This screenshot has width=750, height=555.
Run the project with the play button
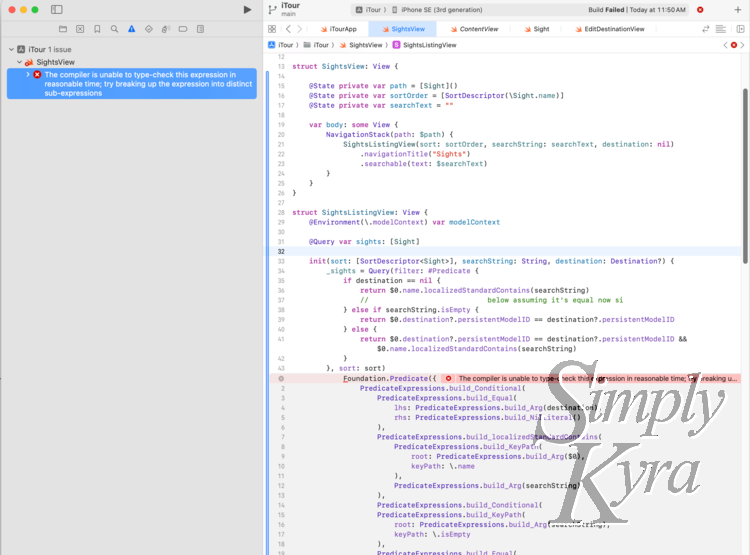pos(247,10)
